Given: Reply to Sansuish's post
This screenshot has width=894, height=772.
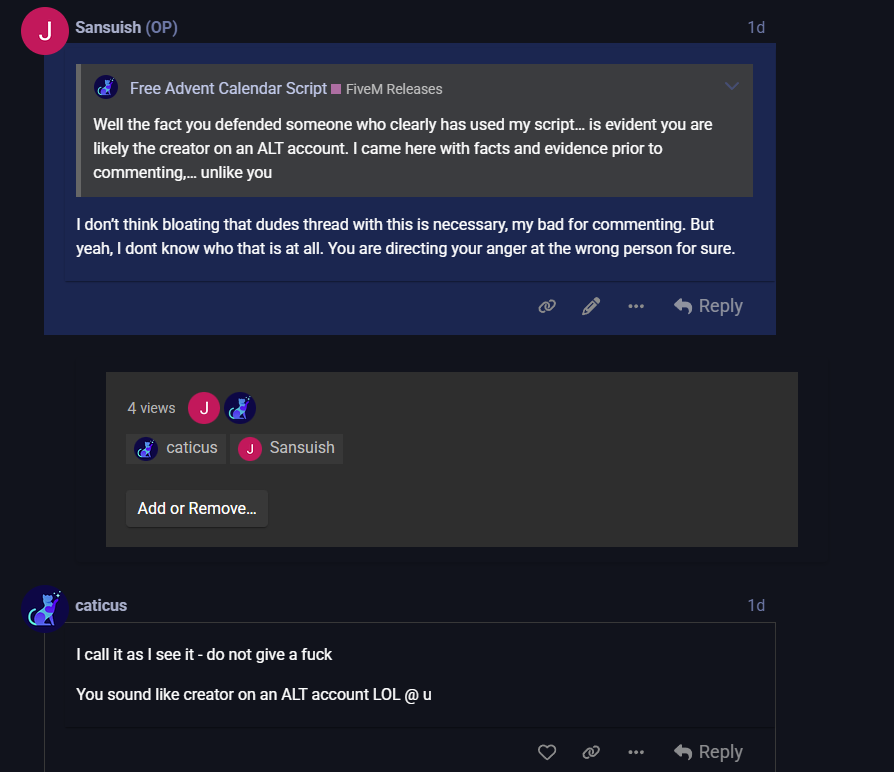Looking at the screenshot, I should coord(709,306).
